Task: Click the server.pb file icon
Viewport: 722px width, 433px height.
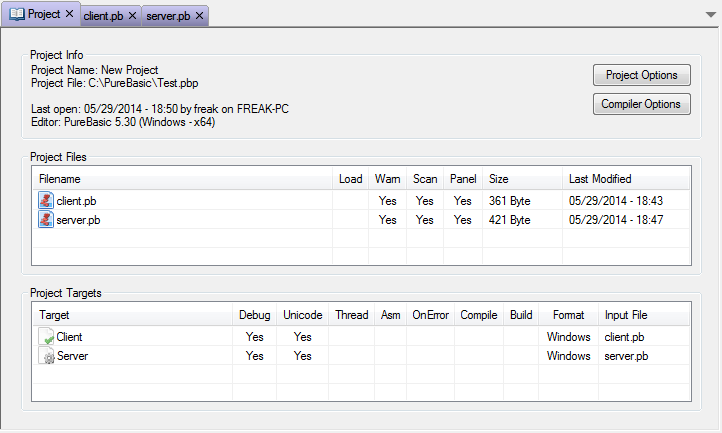Action: pyautogui.click(x=46, y=219)
